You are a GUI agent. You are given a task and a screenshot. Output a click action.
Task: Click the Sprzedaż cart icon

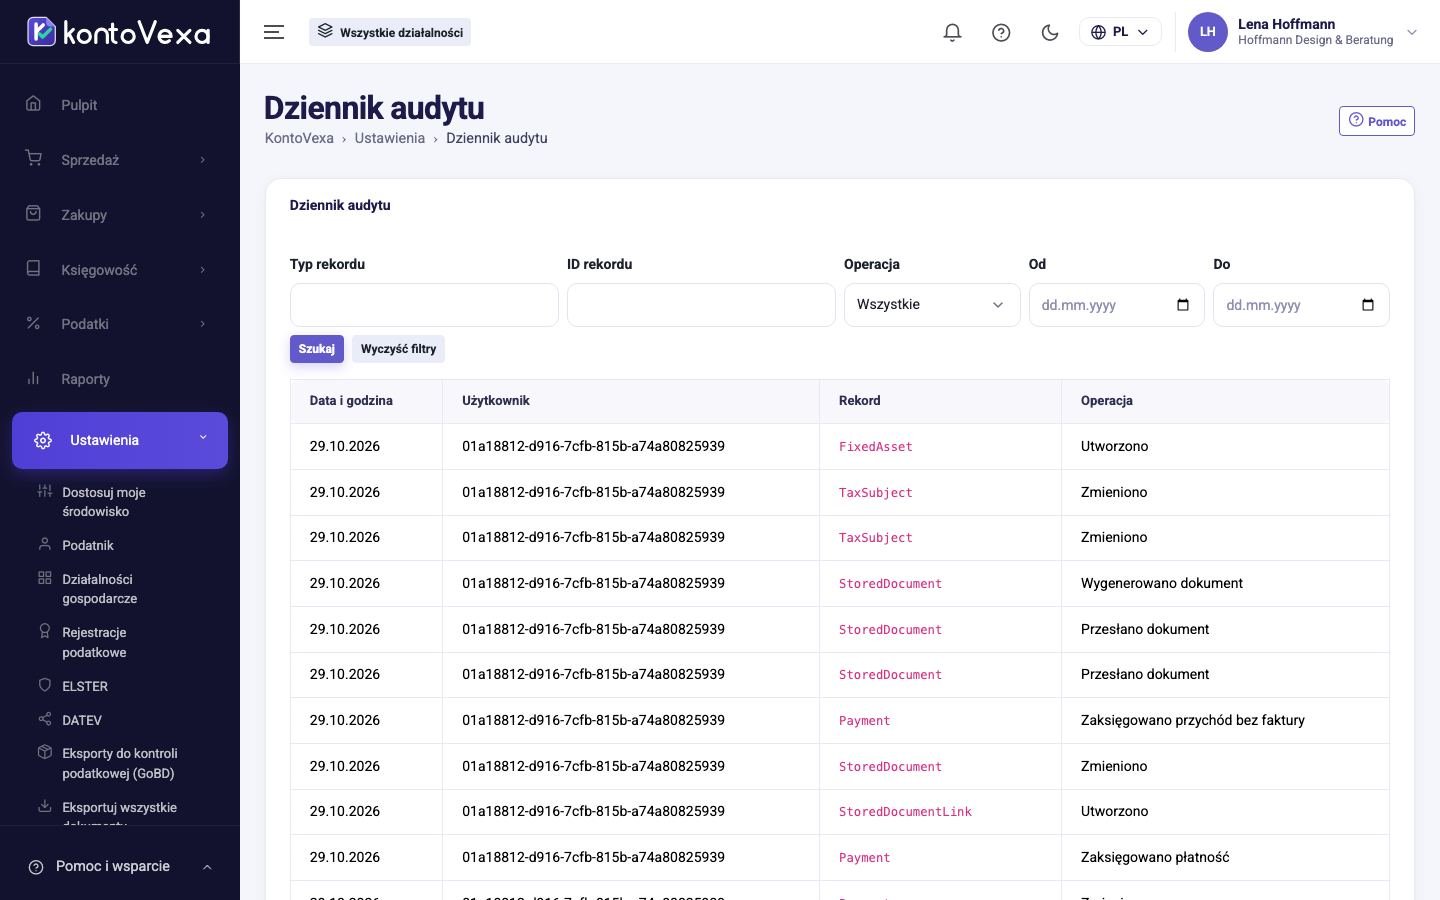point(33,159)
